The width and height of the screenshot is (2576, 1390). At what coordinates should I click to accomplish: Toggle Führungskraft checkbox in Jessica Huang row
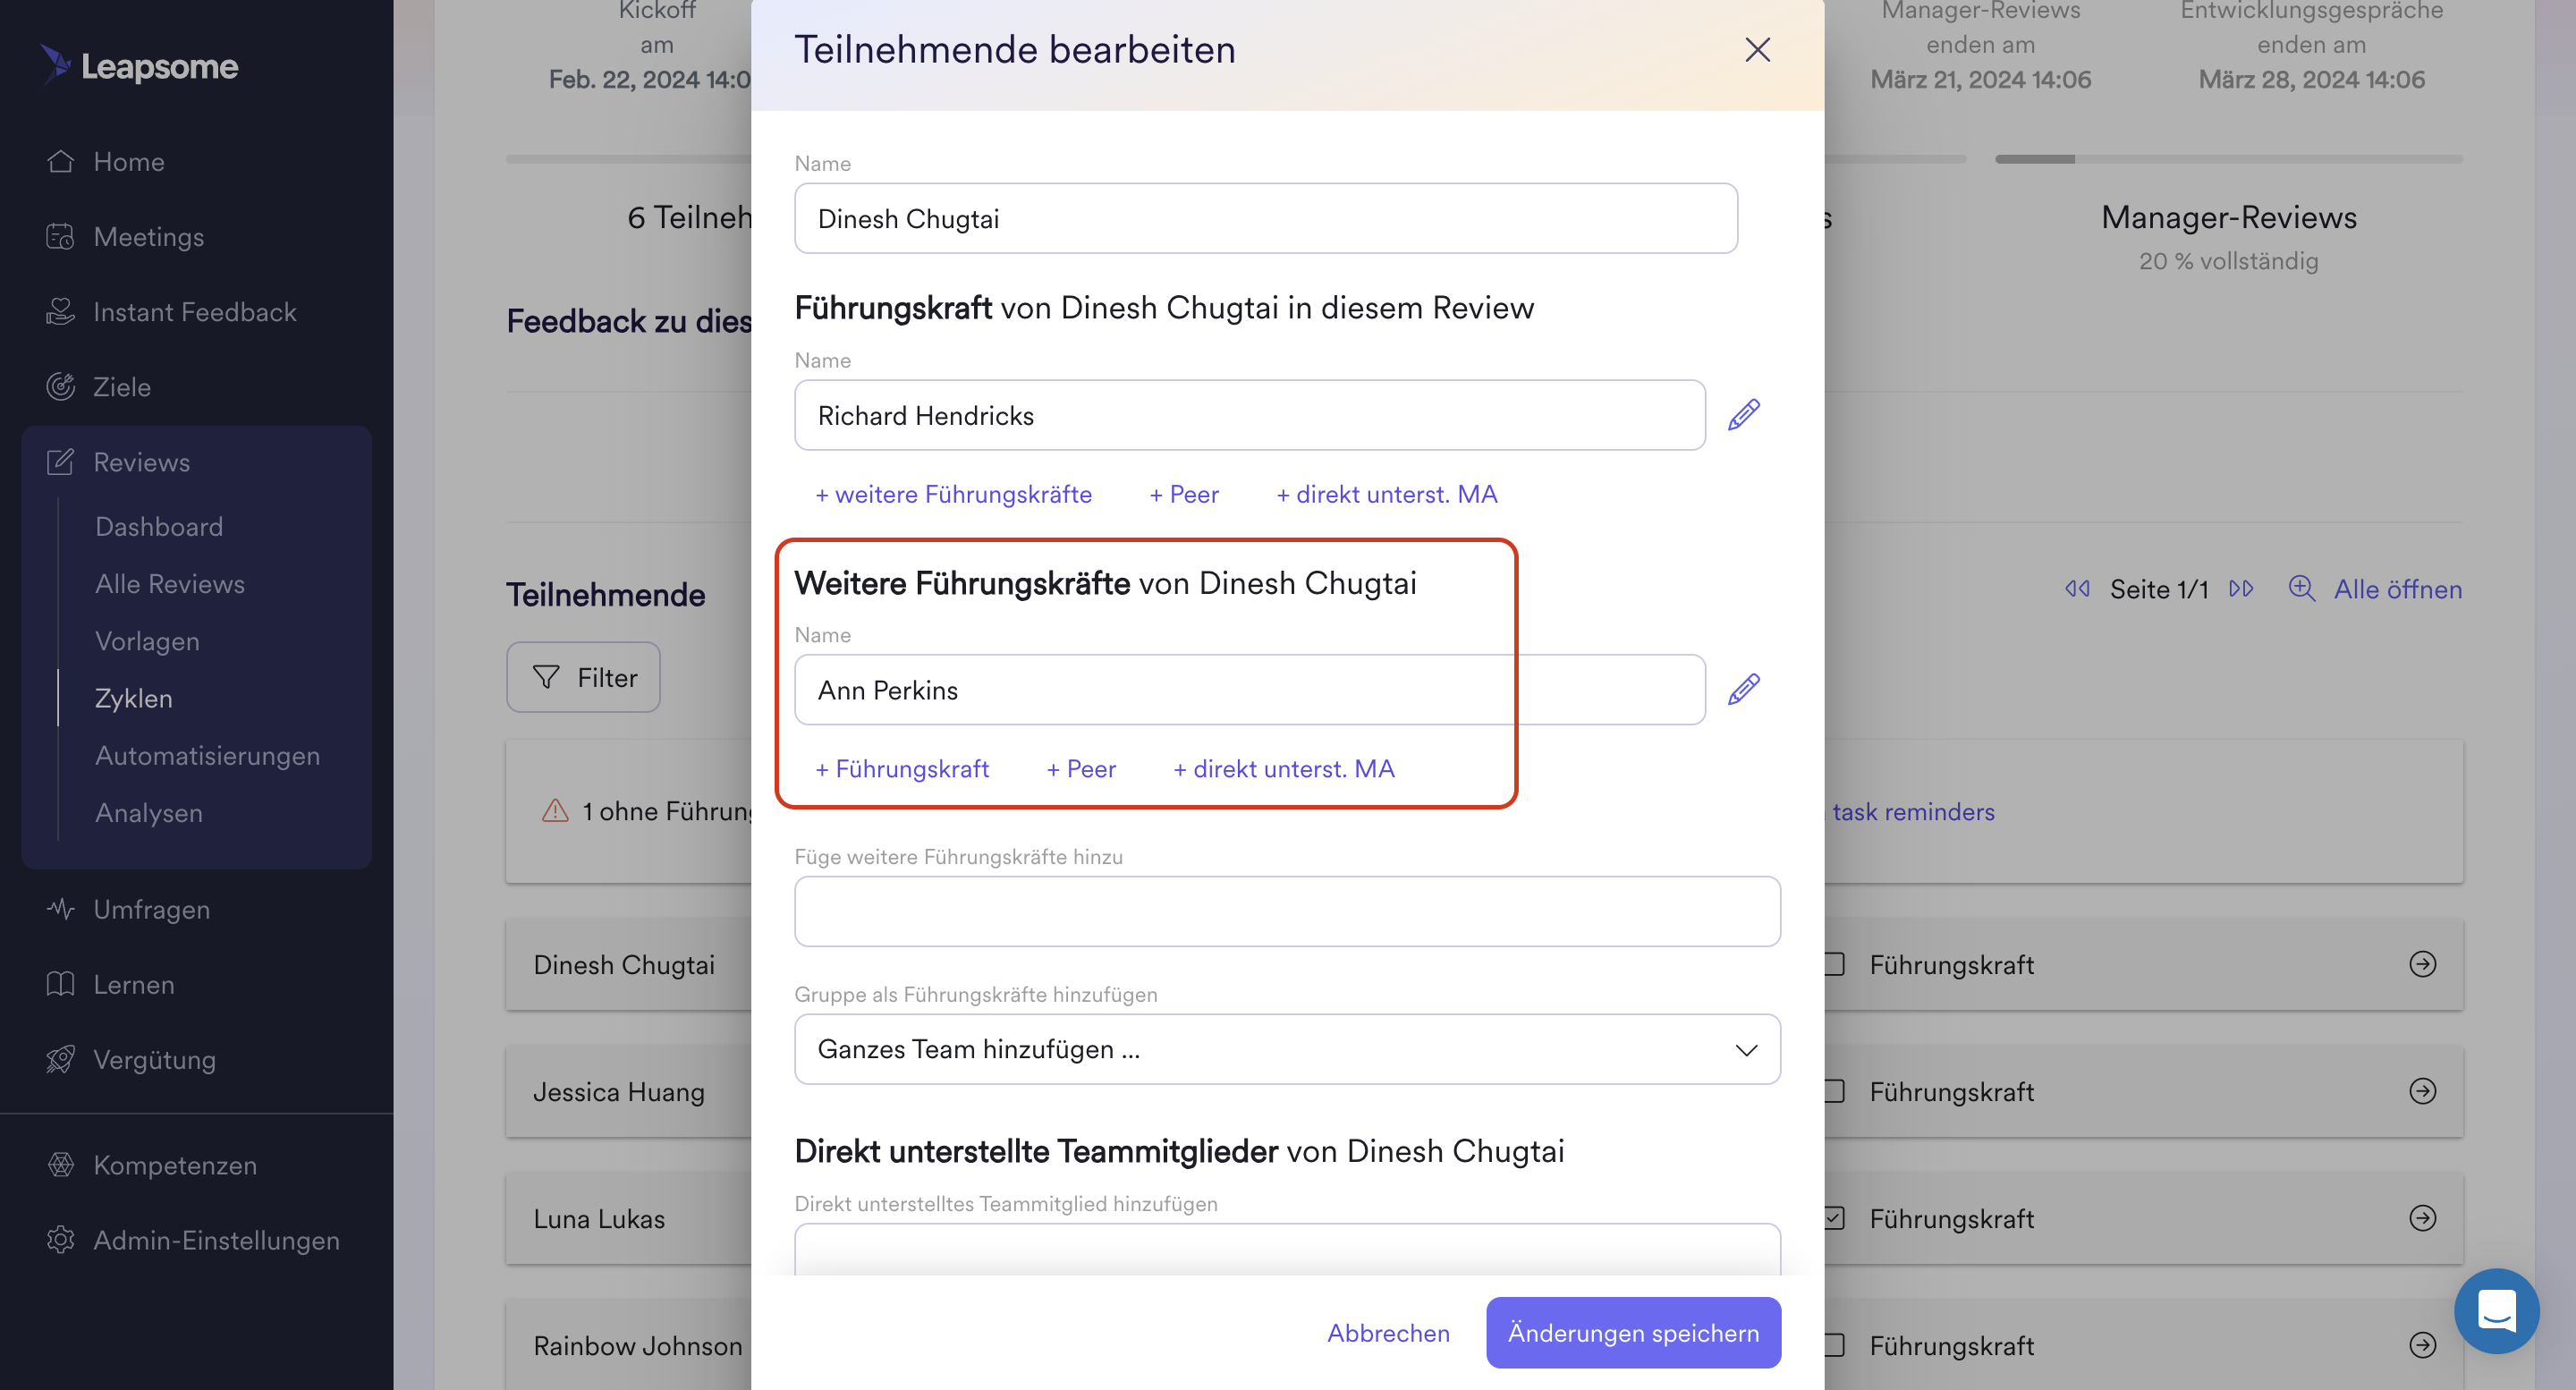click(x=1835, y=1091)
